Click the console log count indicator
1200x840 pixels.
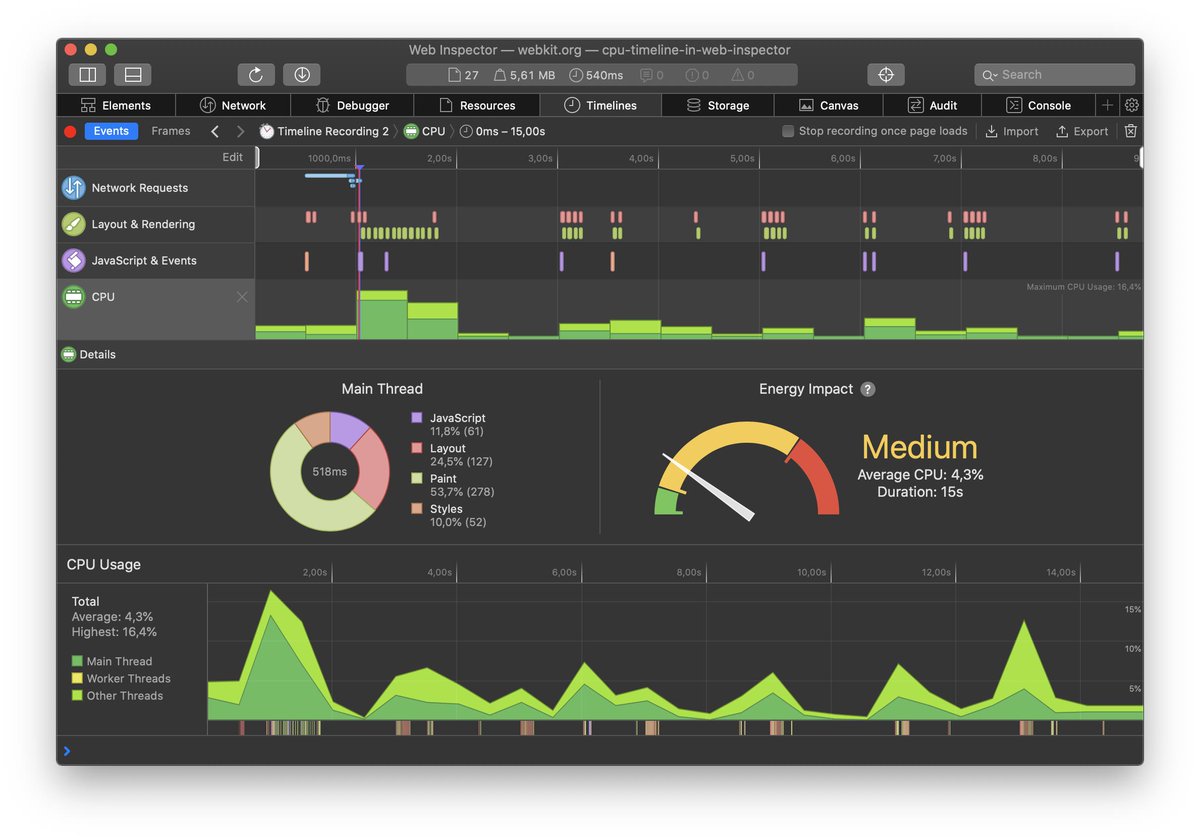[652, 75]
